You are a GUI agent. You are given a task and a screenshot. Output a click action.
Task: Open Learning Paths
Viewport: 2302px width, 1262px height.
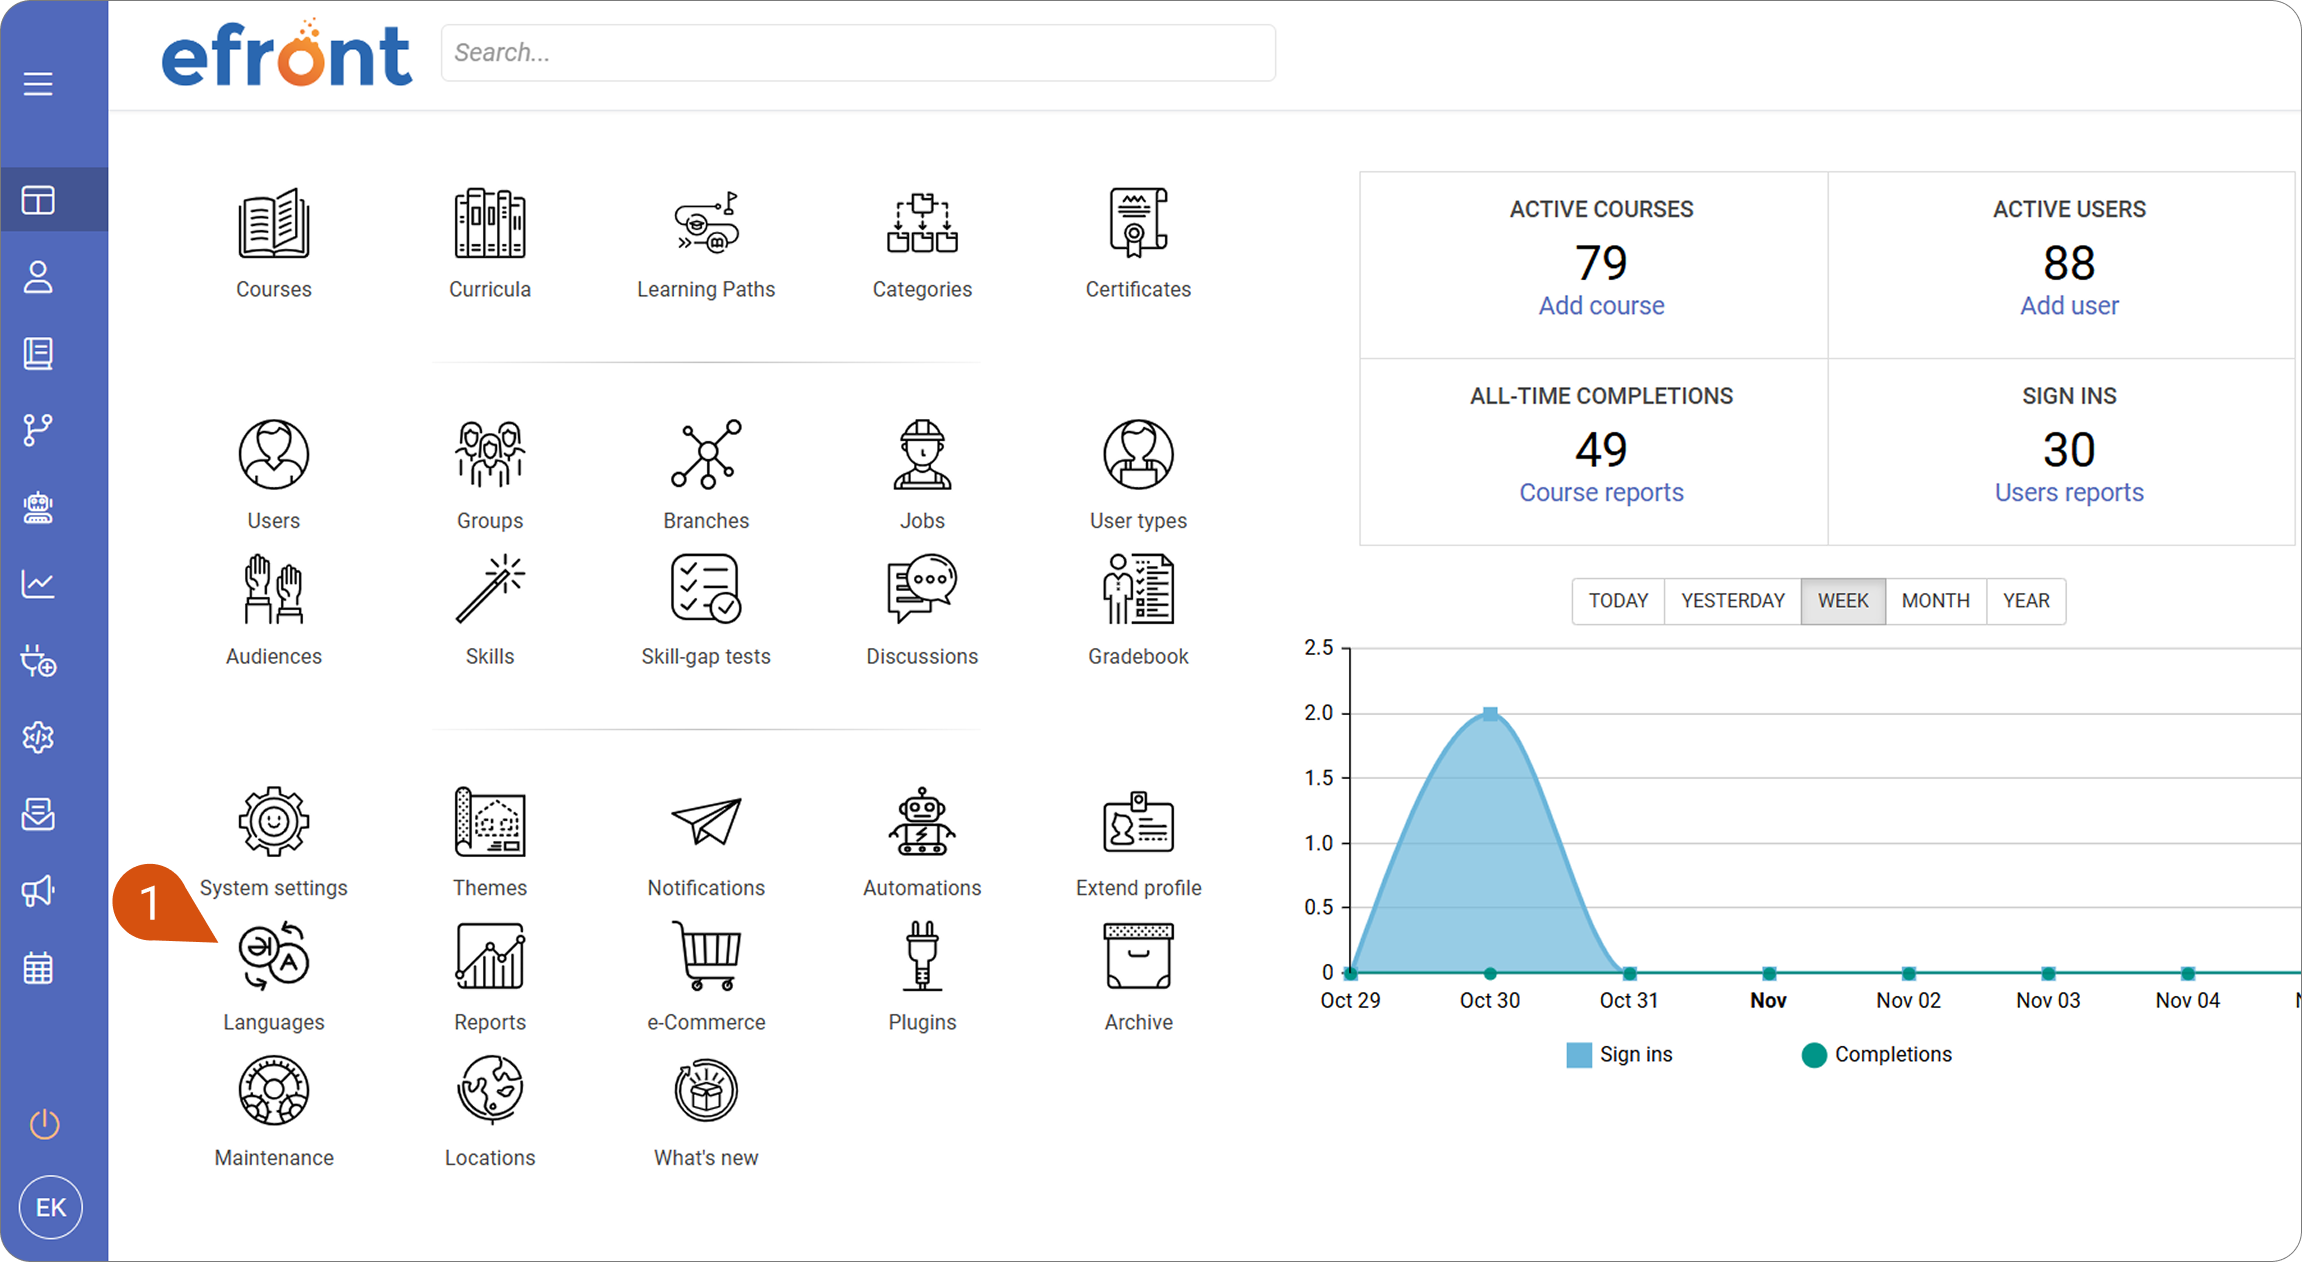(x=706, y=223)
